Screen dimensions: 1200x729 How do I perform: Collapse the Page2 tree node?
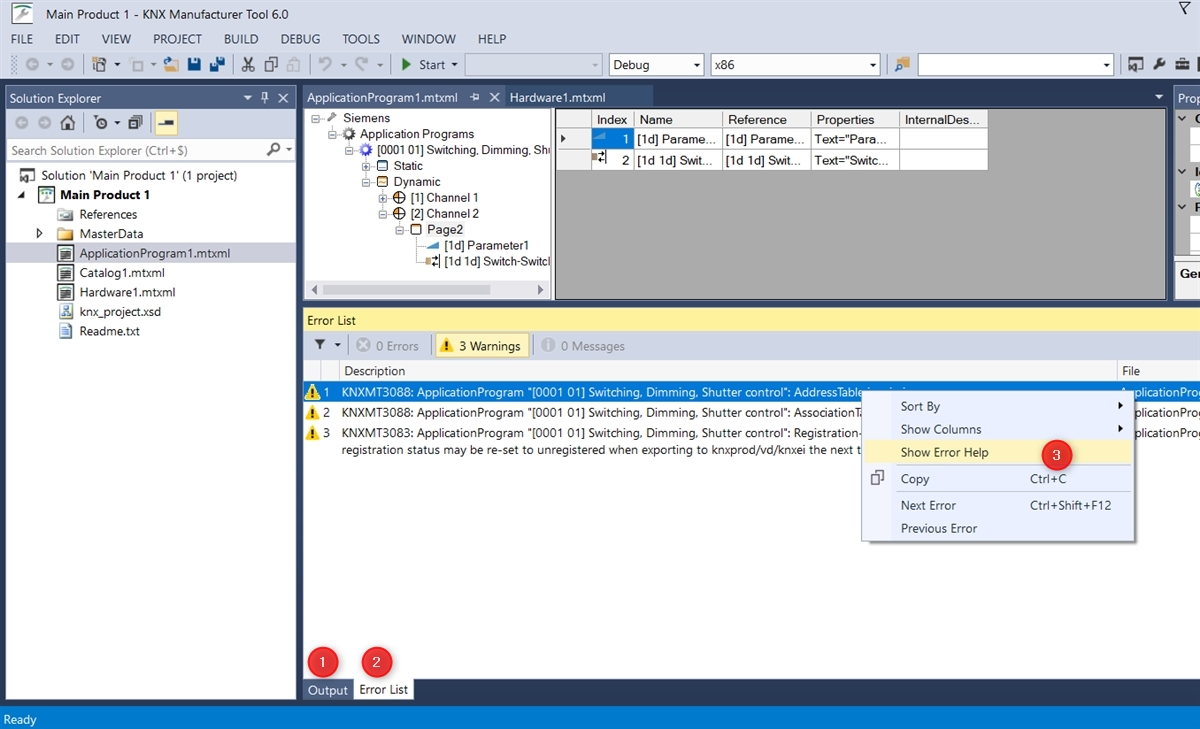(401, 230)
